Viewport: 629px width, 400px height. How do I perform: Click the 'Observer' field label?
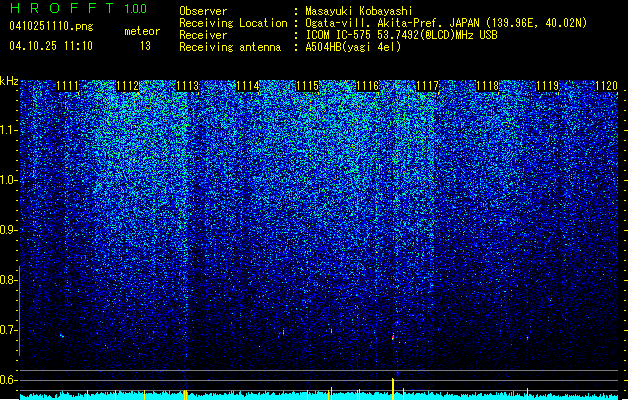point(203,11)
